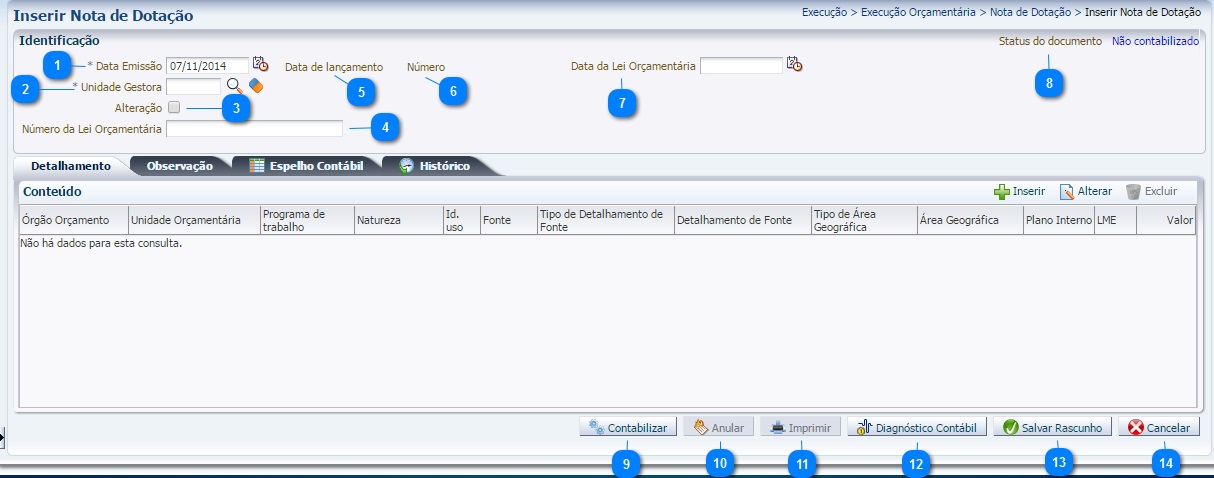The image size is (1214, 478).
Task: Click the Unidade Gestora search magnifier icon
Action: (233, 86)
